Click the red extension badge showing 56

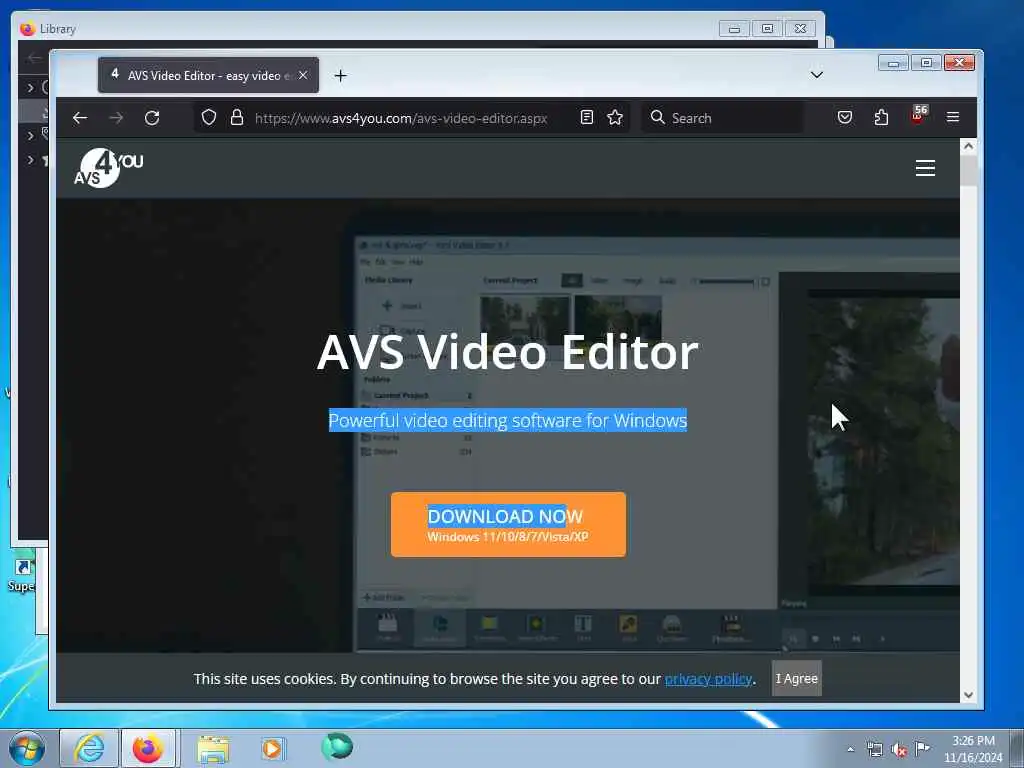tap(918, 116)
